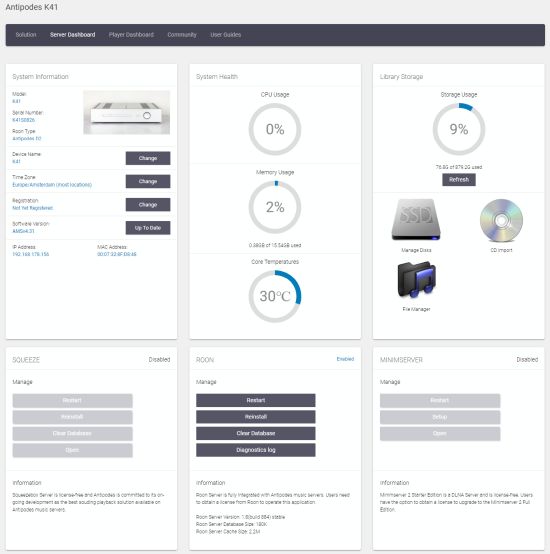The width and height of the screenshot is (550, 554).
Task: Refresh the storage usage
Action: pyautogui.click(x=459, y=179)
